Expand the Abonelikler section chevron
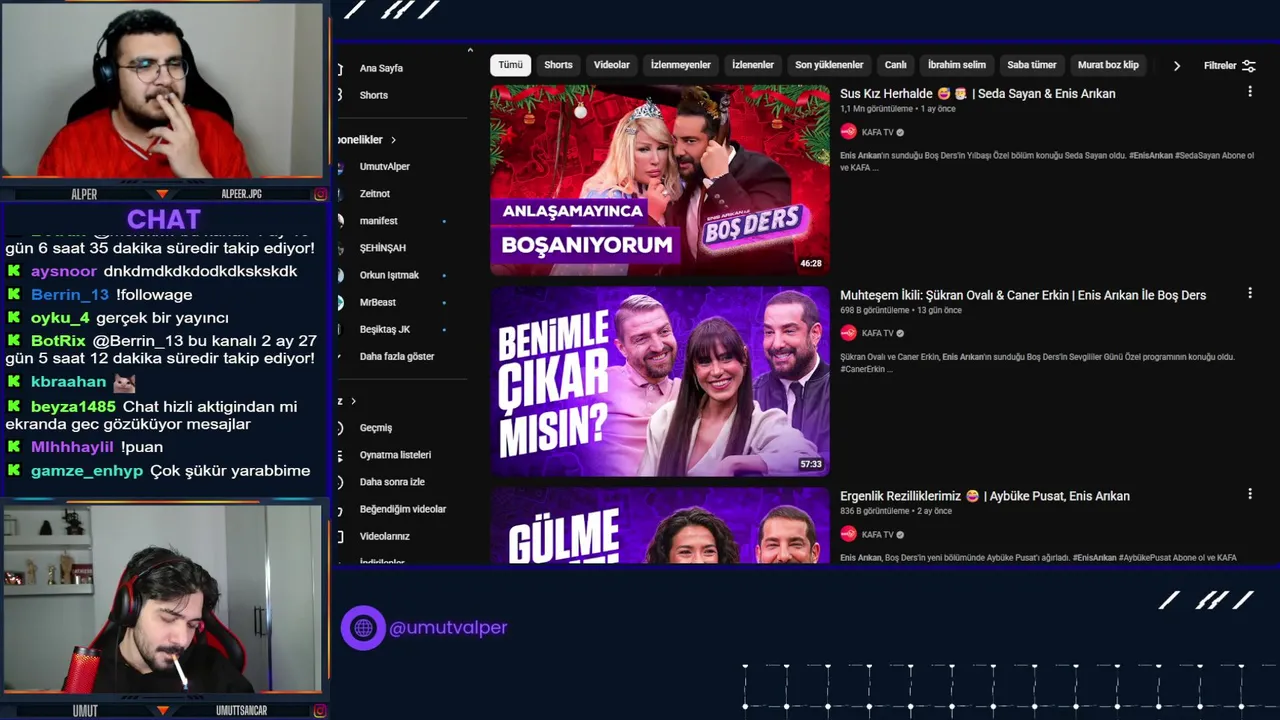 coord(393,140)
